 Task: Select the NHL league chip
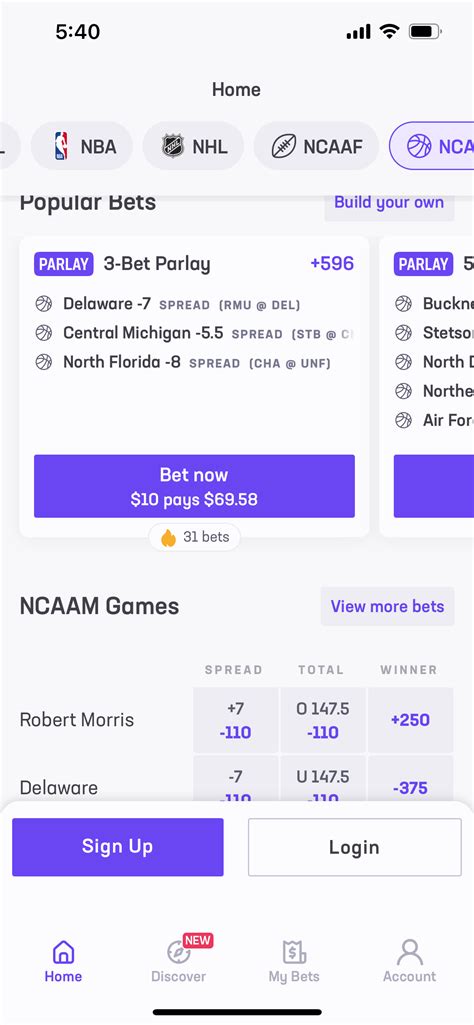pos(194,146)
